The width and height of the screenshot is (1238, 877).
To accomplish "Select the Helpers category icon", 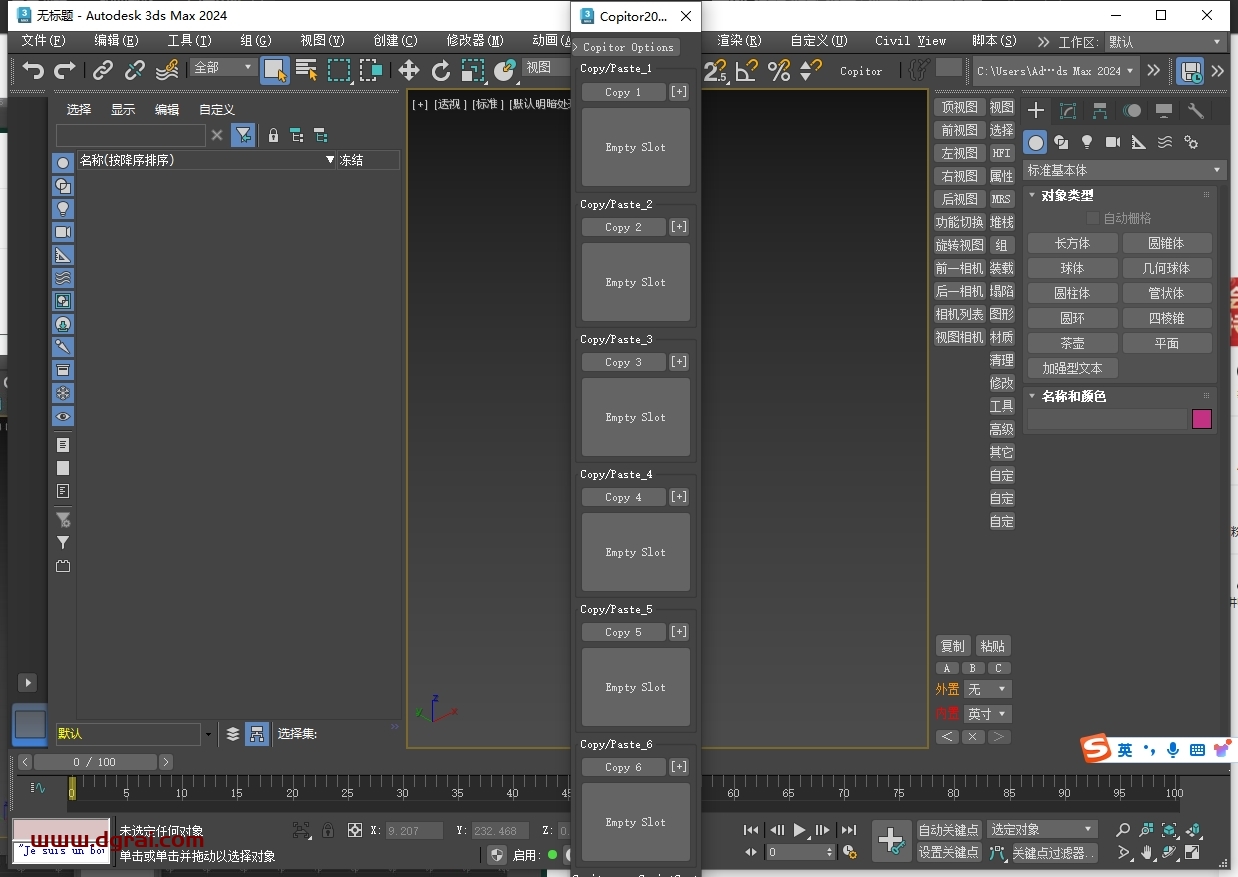I will tap(1139, 142).
